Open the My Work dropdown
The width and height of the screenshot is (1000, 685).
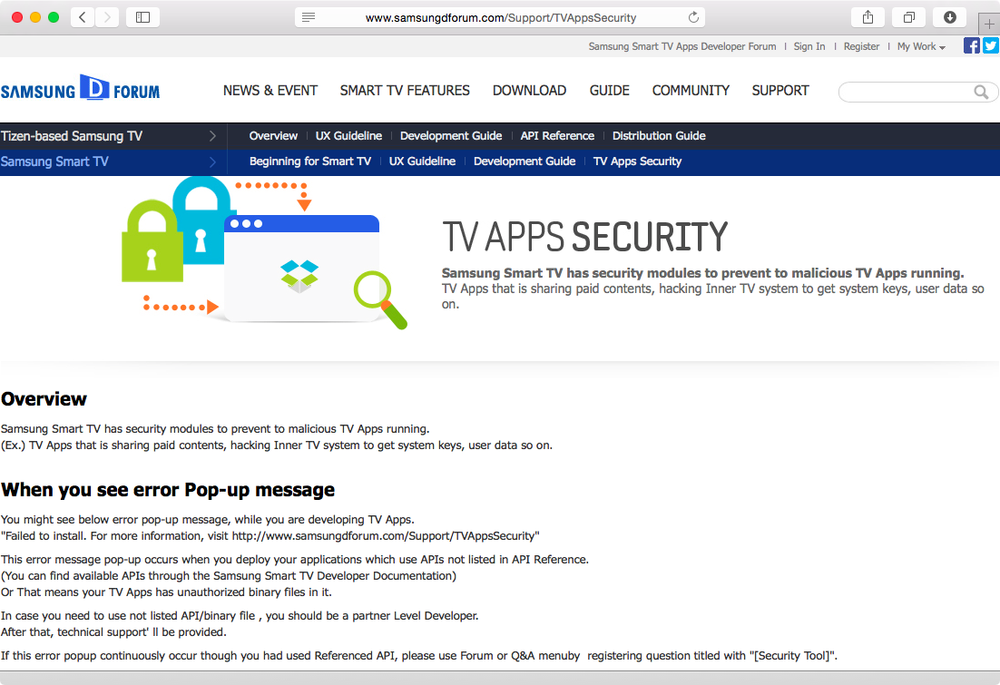click(921, 47)
